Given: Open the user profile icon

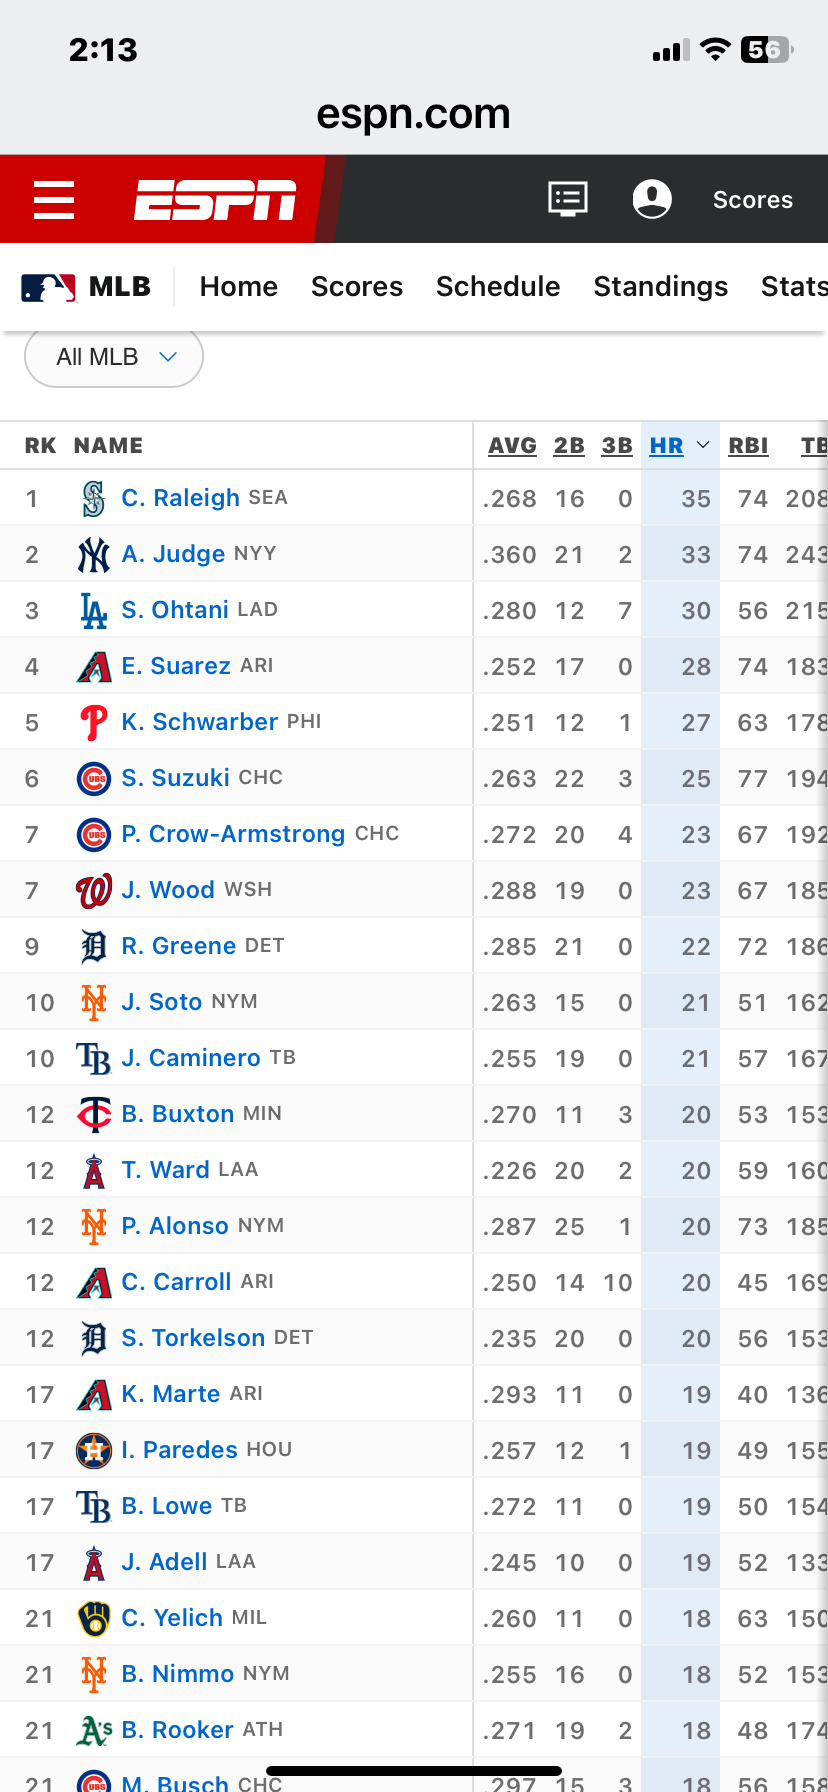Looking at the screenshot, I should [652, 199].
